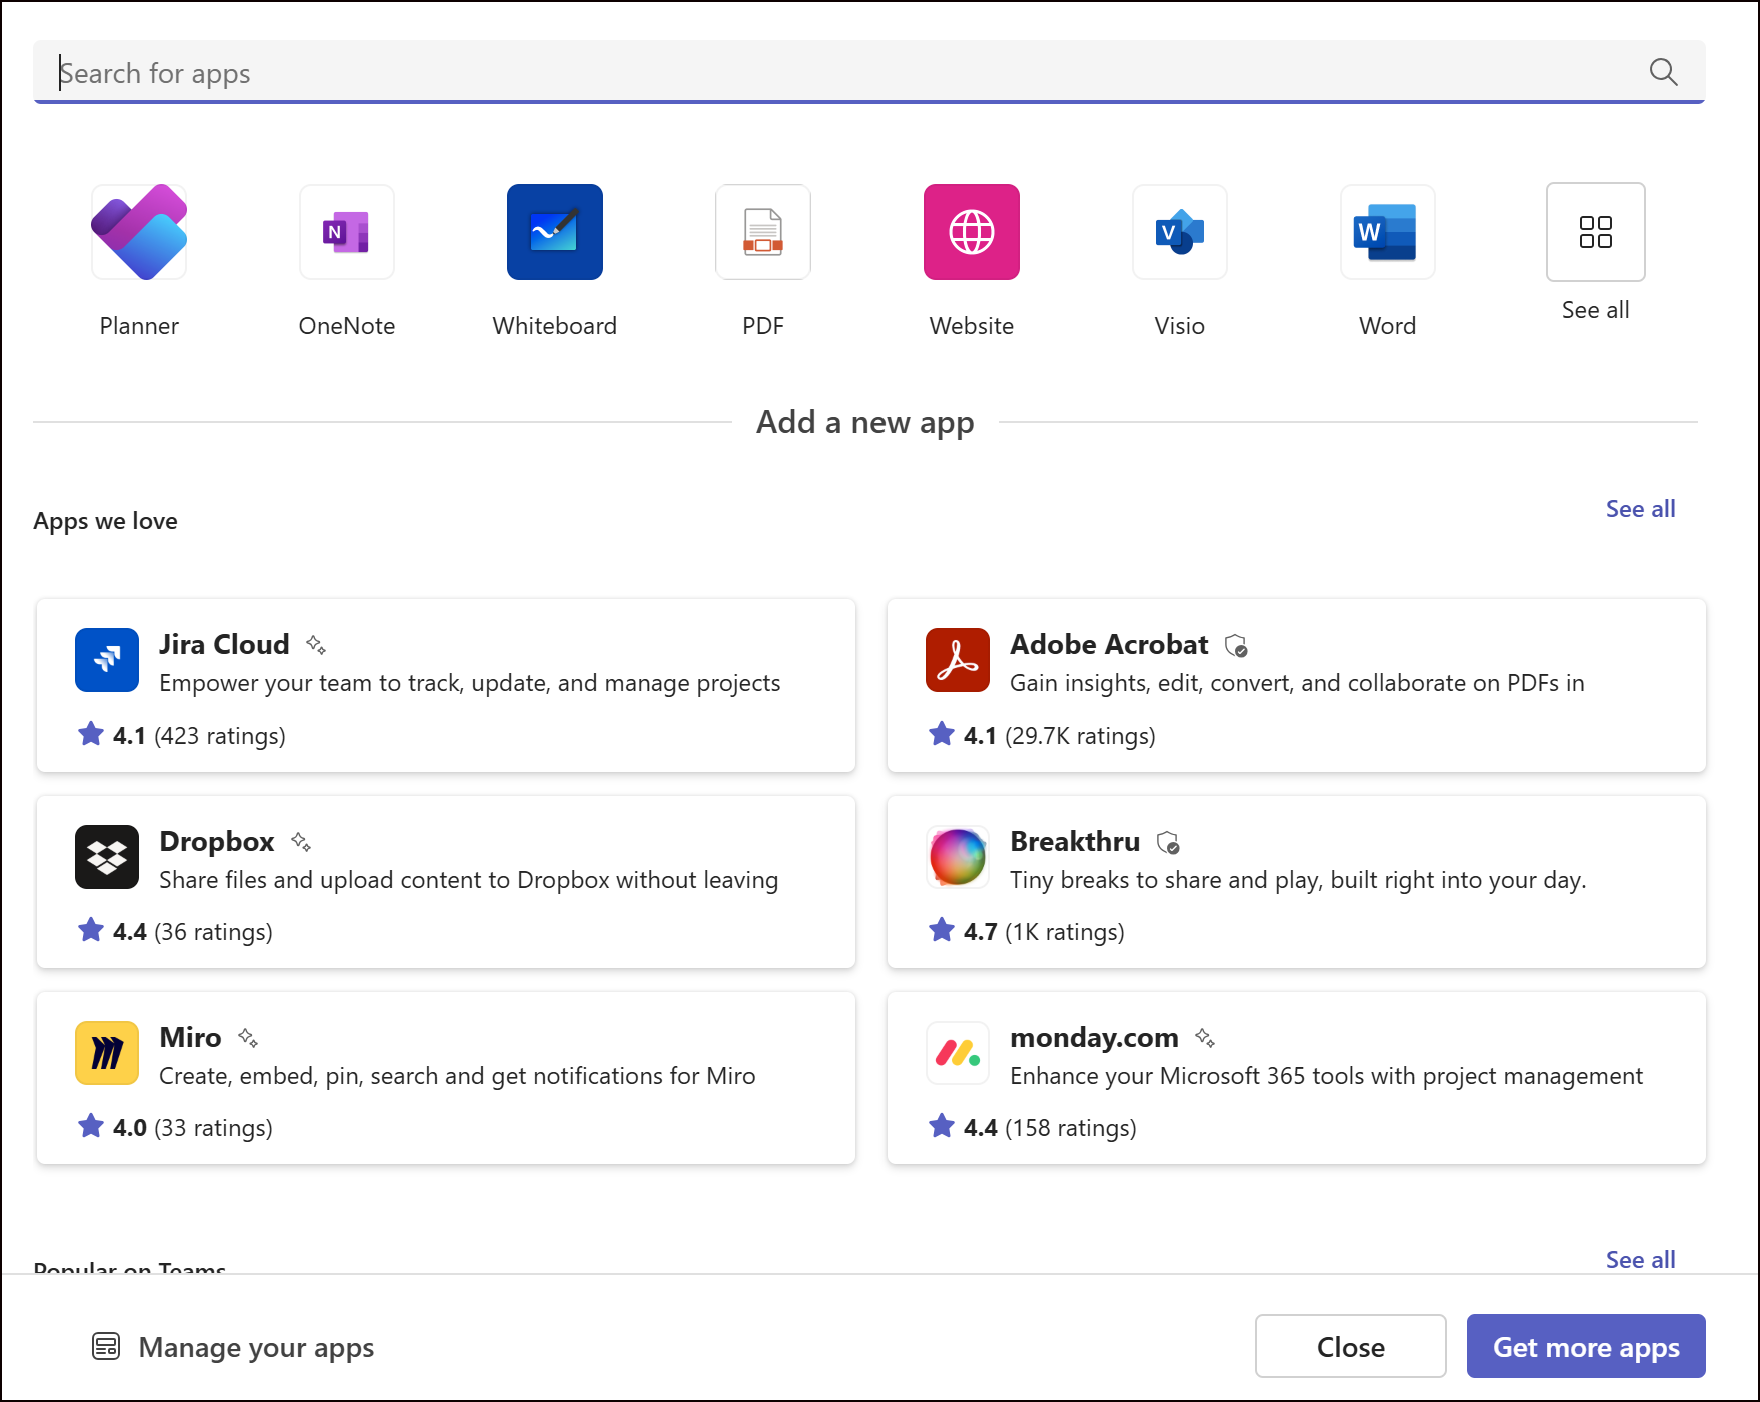1760x1402 pixels.
Task: Open the Planner app icon
Action: click(x=139, y=232)
